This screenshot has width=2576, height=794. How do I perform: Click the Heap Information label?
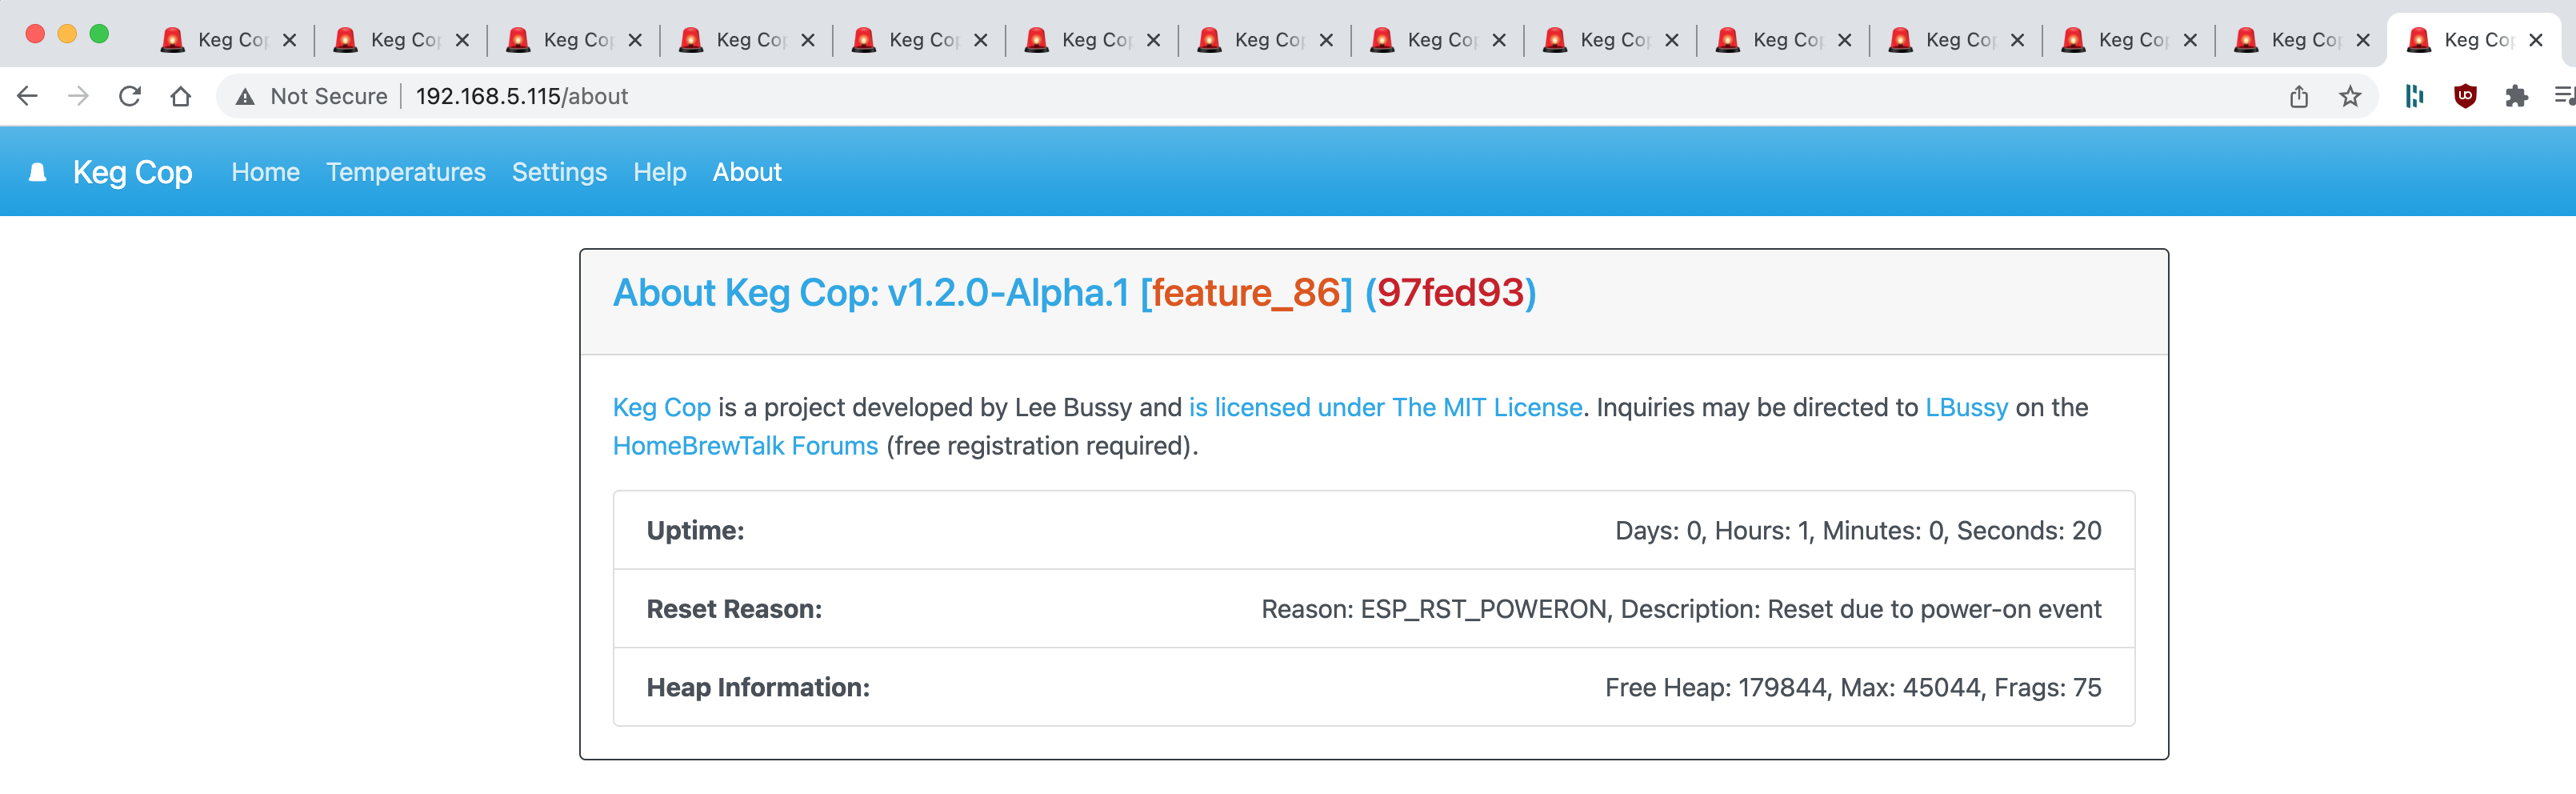(758, 688)
